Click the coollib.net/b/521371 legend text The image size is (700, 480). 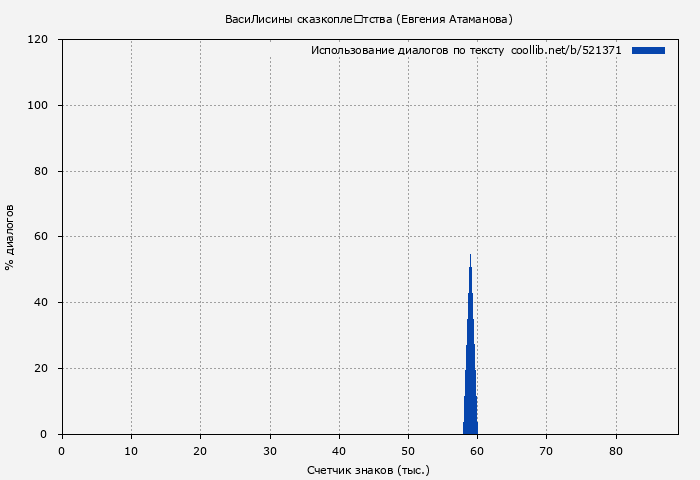[566, 50]
